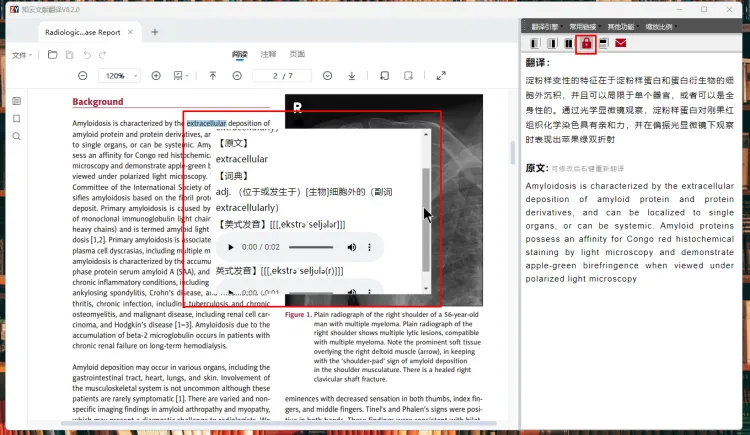Click the 【美式发音】 phonetic text
Viewport: 750px width, 435px height.
pyautogui.click(x=281, y=224)
